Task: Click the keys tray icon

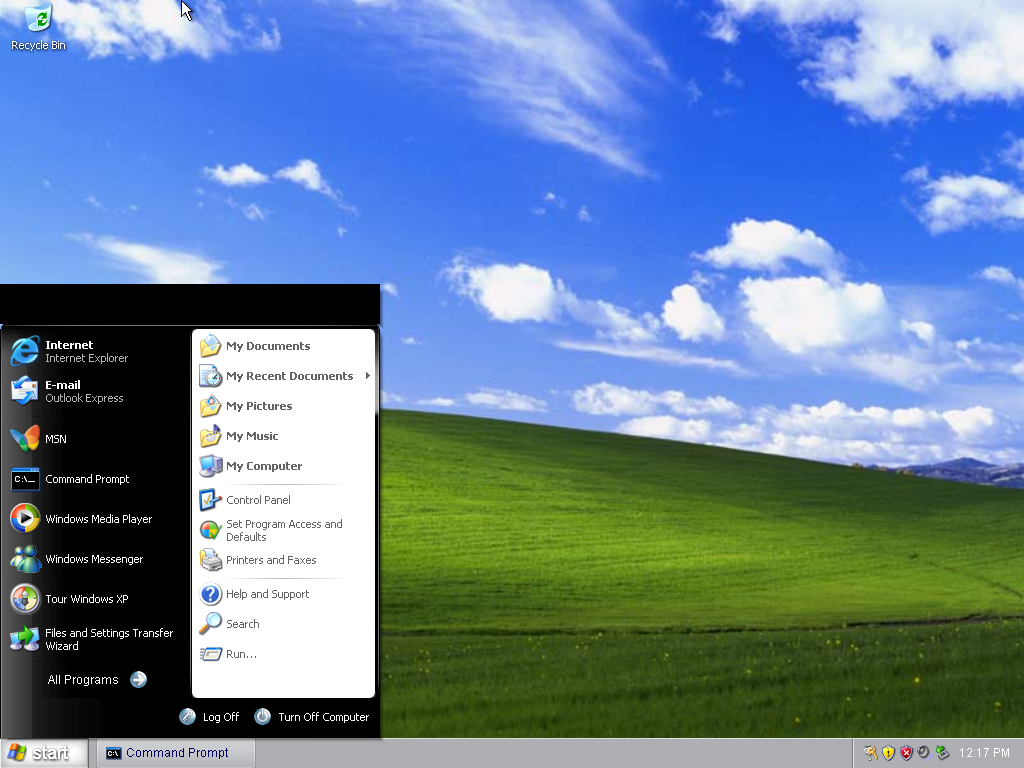Action: click(871, 753)
